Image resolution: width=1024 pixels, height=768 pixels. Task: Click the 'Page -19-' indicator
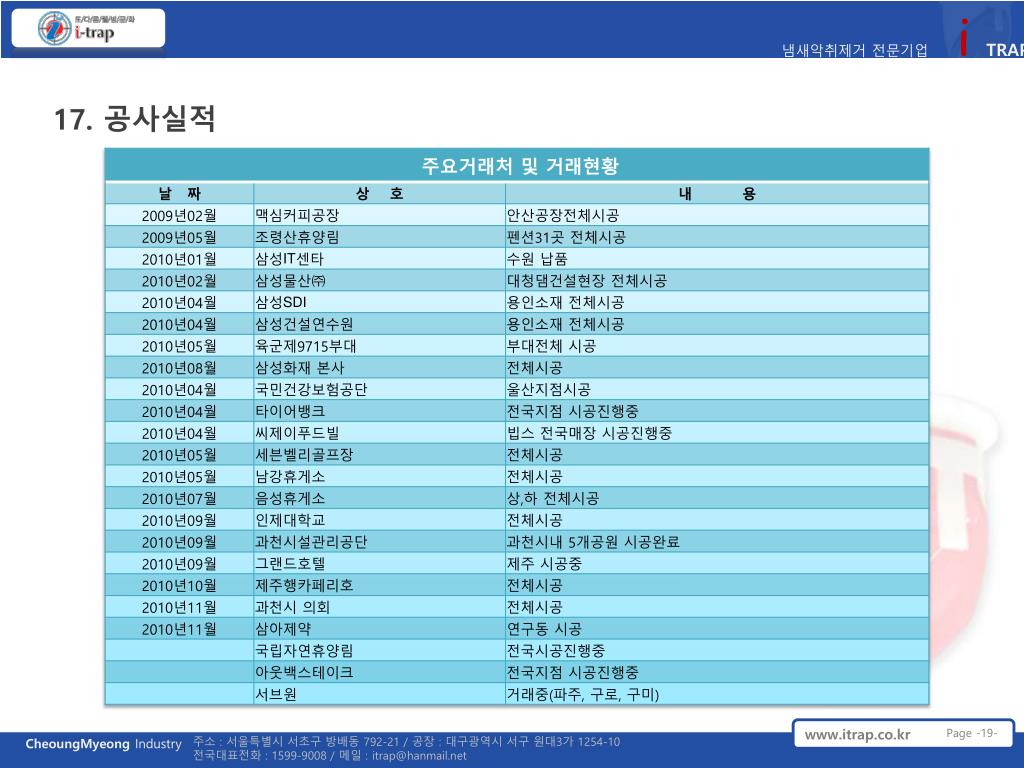pos(972,733)
